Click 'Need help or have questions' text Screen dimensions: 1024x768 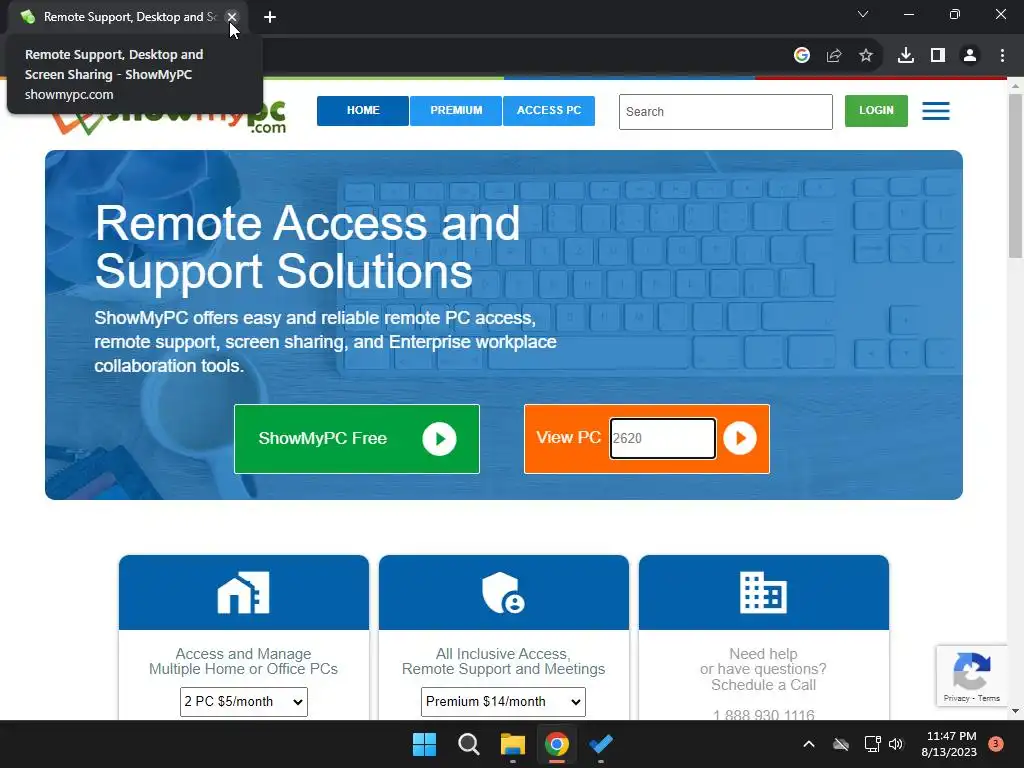(763, 662)
